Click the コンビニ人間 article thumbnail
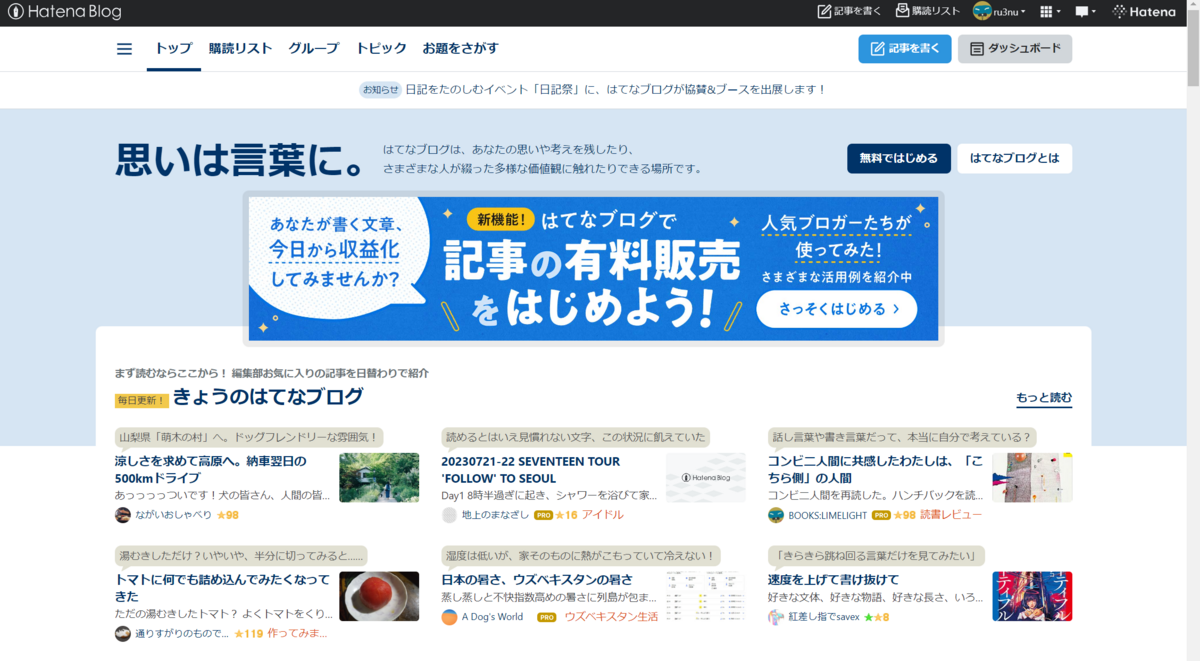This screenshot has width=1200, height=661. click(x=1032, y=477)
